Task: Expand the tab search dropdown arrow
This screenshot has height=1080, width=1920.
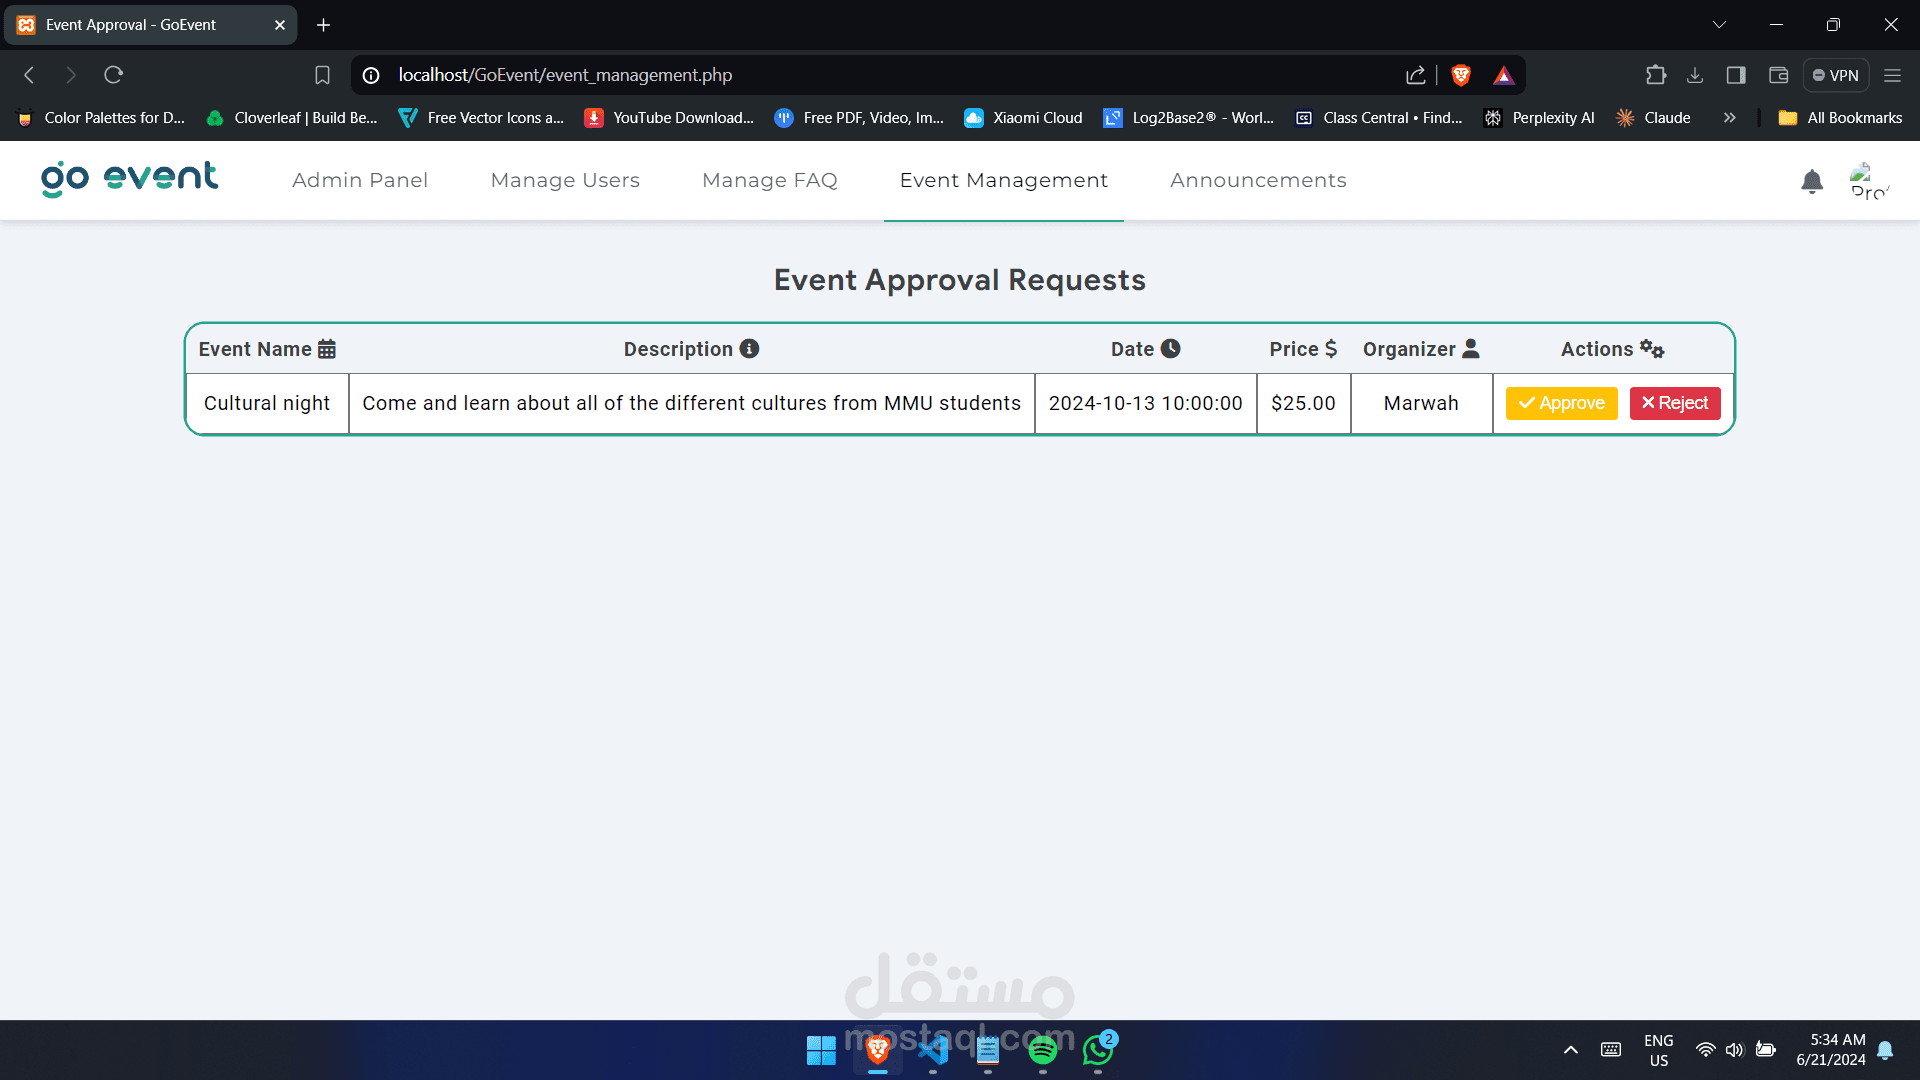Action: click(1719, 25)
